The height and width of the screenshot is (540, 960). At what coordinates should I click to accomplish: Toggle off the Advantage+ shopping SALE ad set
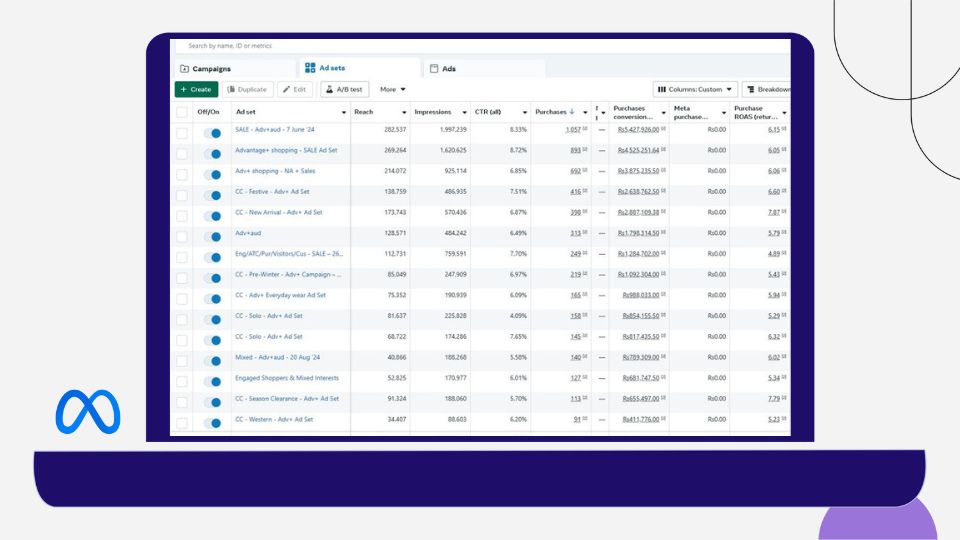(212, 154)
